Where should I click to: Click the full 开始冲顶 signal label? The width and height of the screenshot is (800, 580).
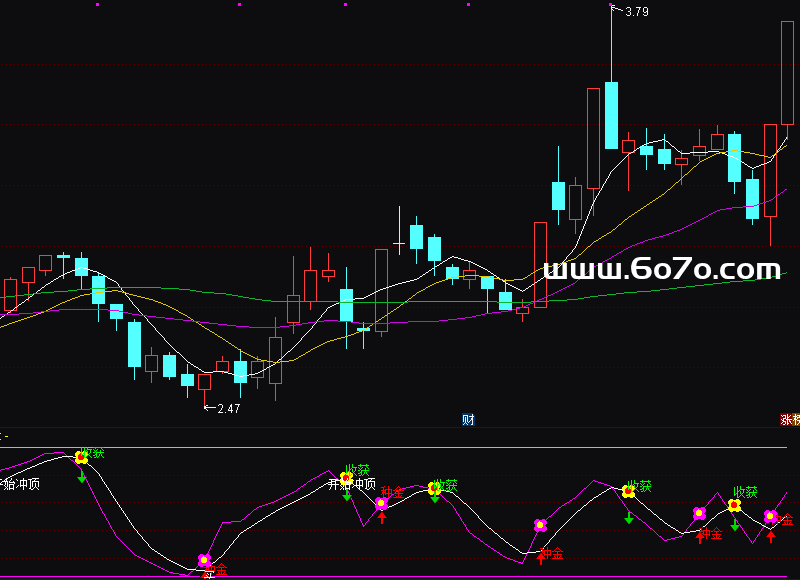tap(352, 485)
